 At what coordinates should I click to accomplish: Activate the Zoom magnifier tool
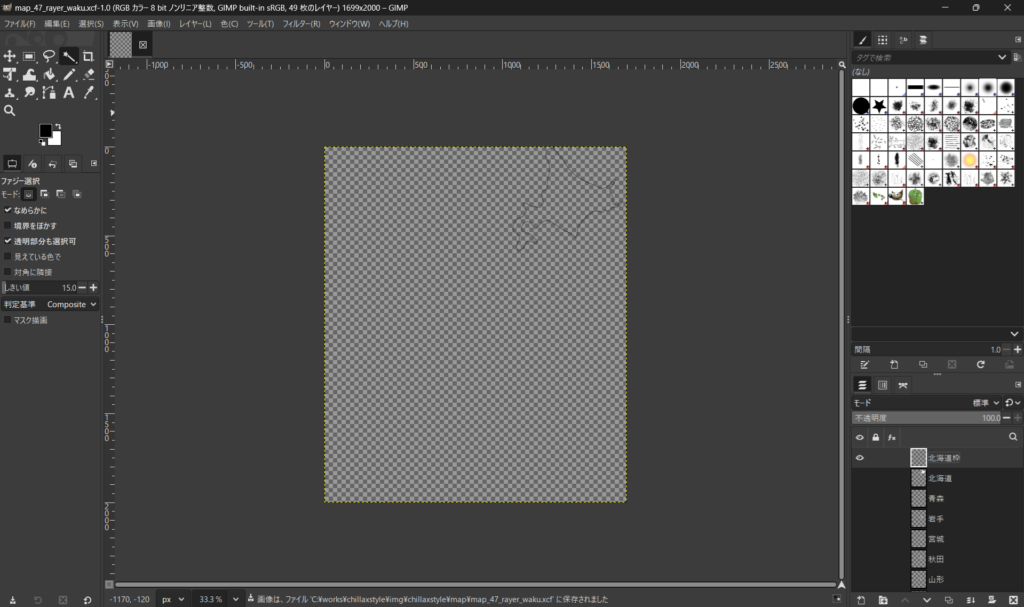(x=10, y=111)
